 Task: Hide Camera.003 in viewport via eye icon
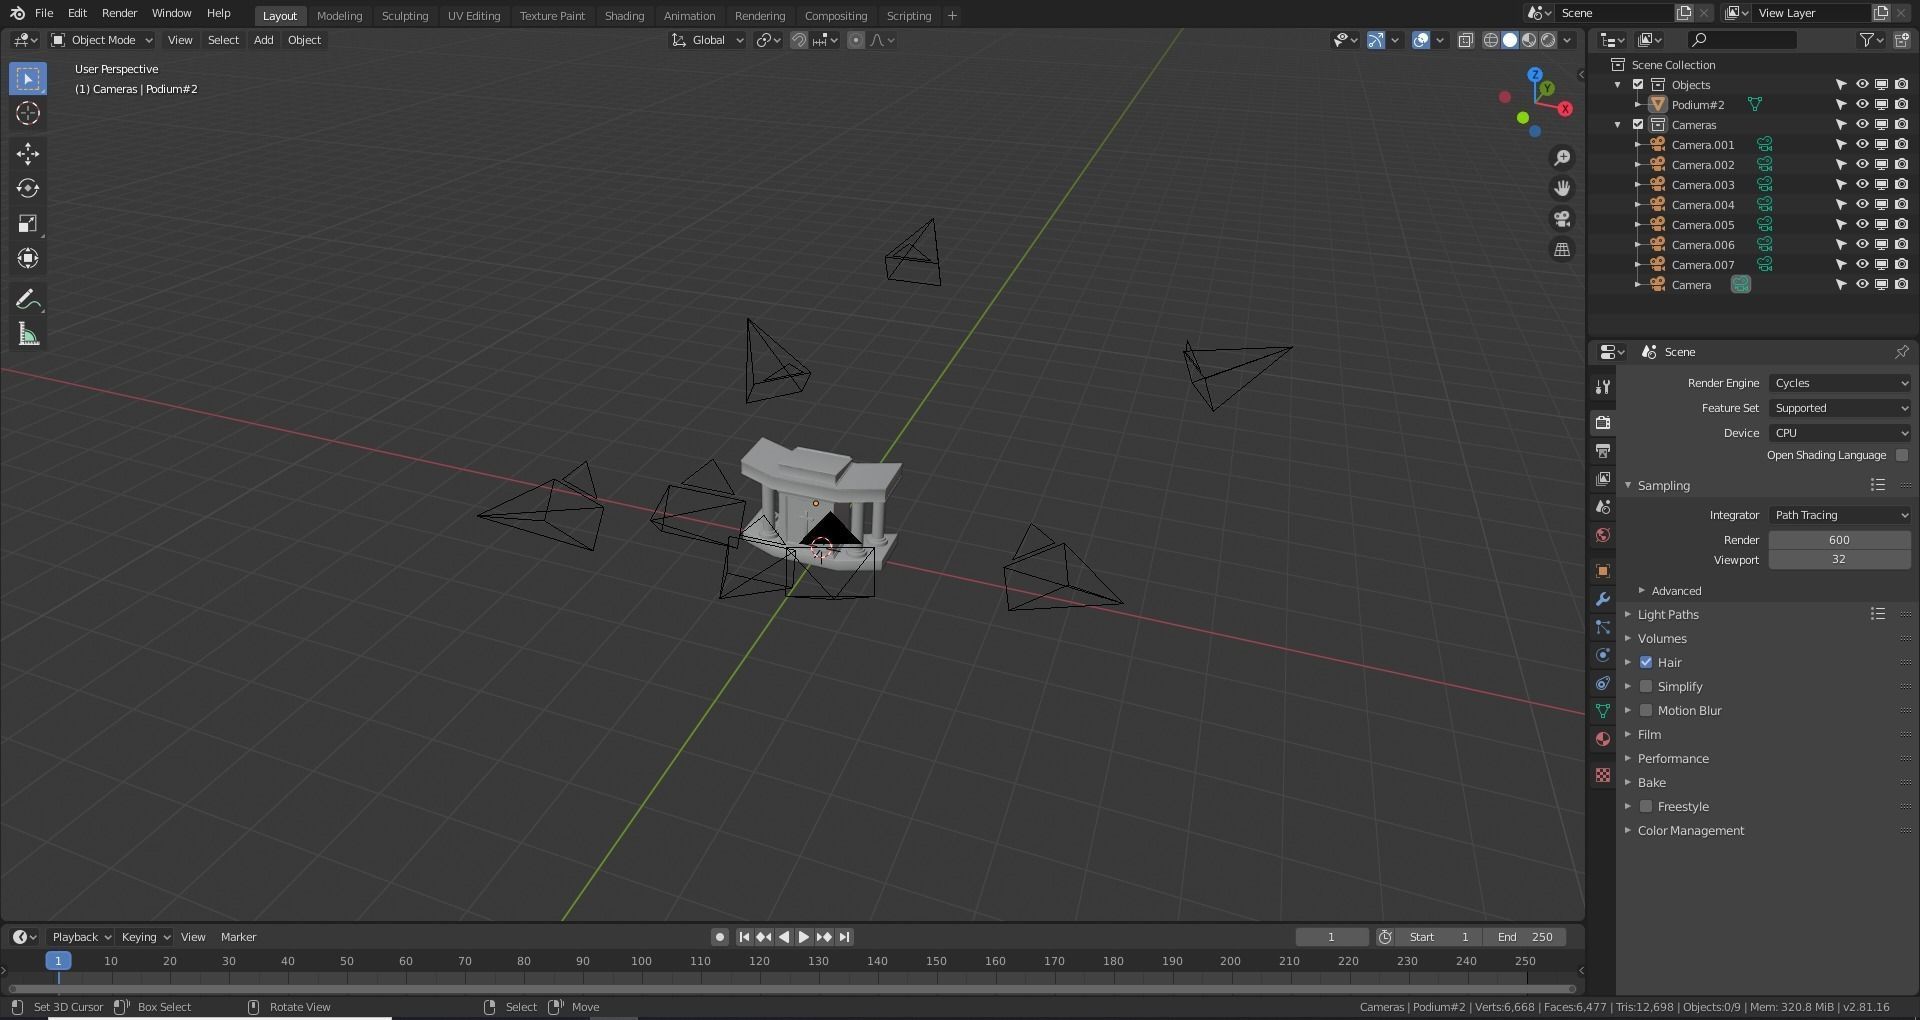click(x=1862, y=185)
